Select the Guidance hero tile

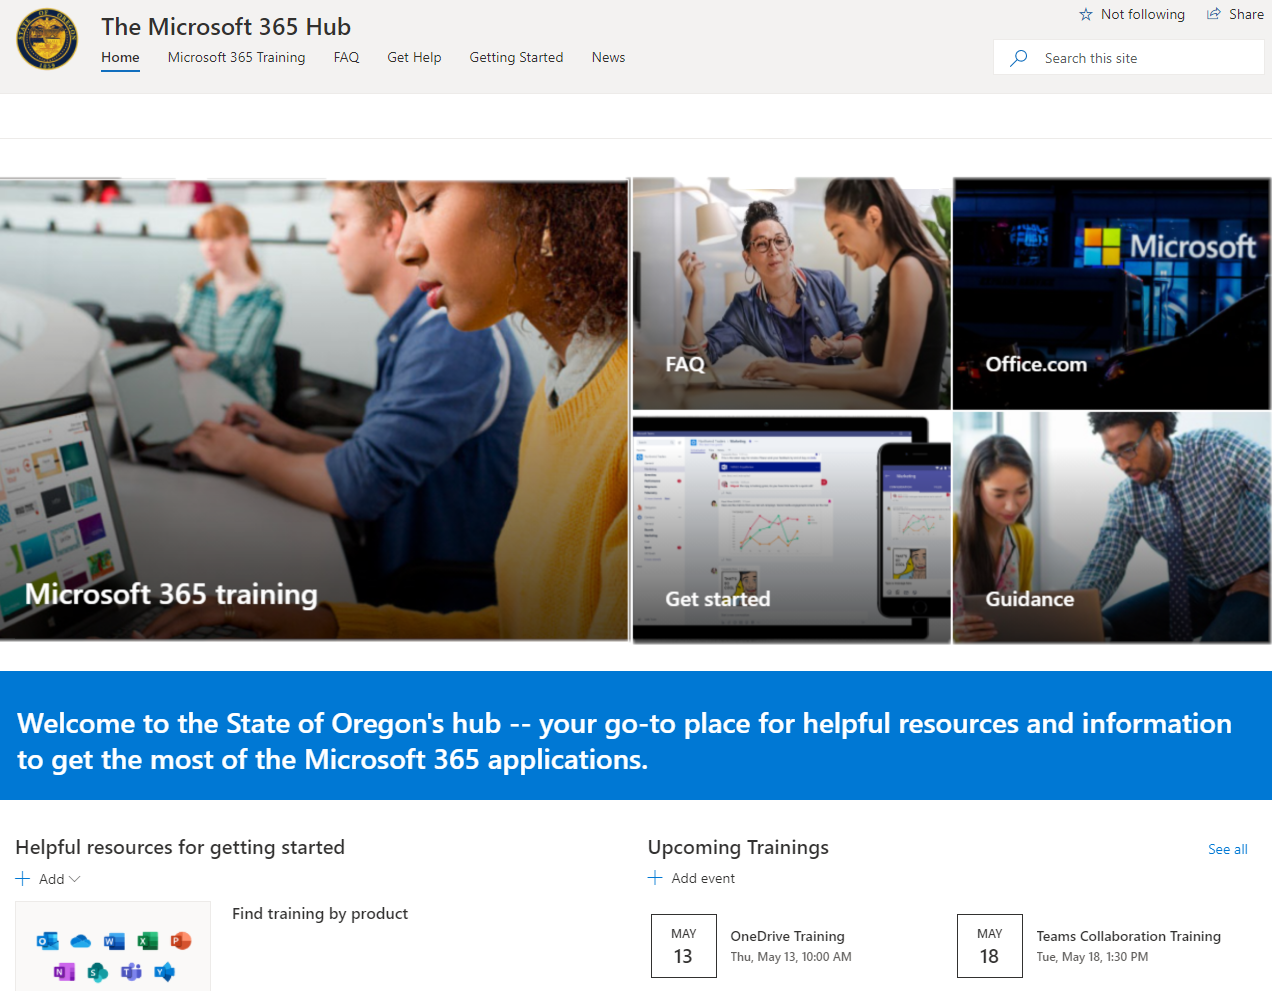click(1111, 527)
